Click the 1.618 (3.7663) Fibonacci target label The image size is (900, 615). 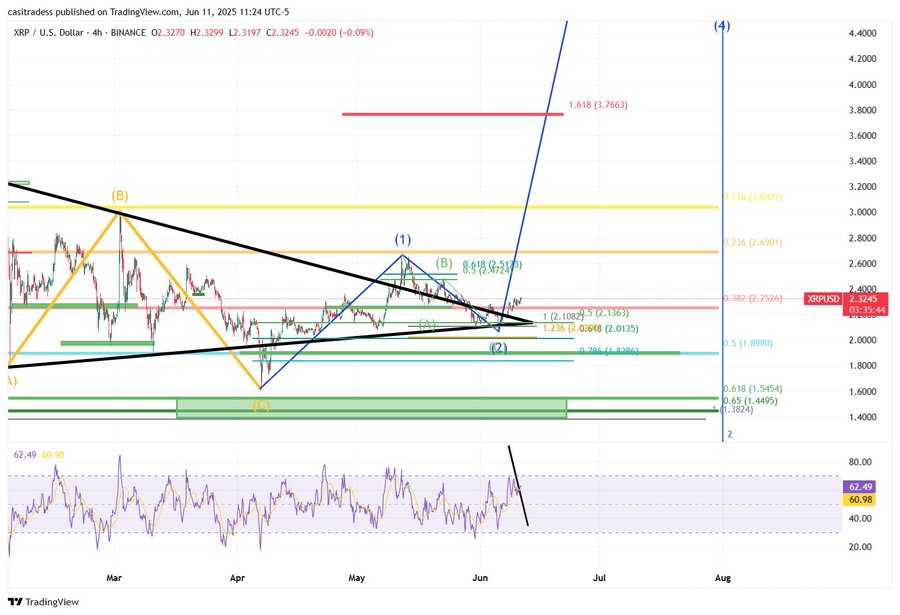tap(599, 103)
